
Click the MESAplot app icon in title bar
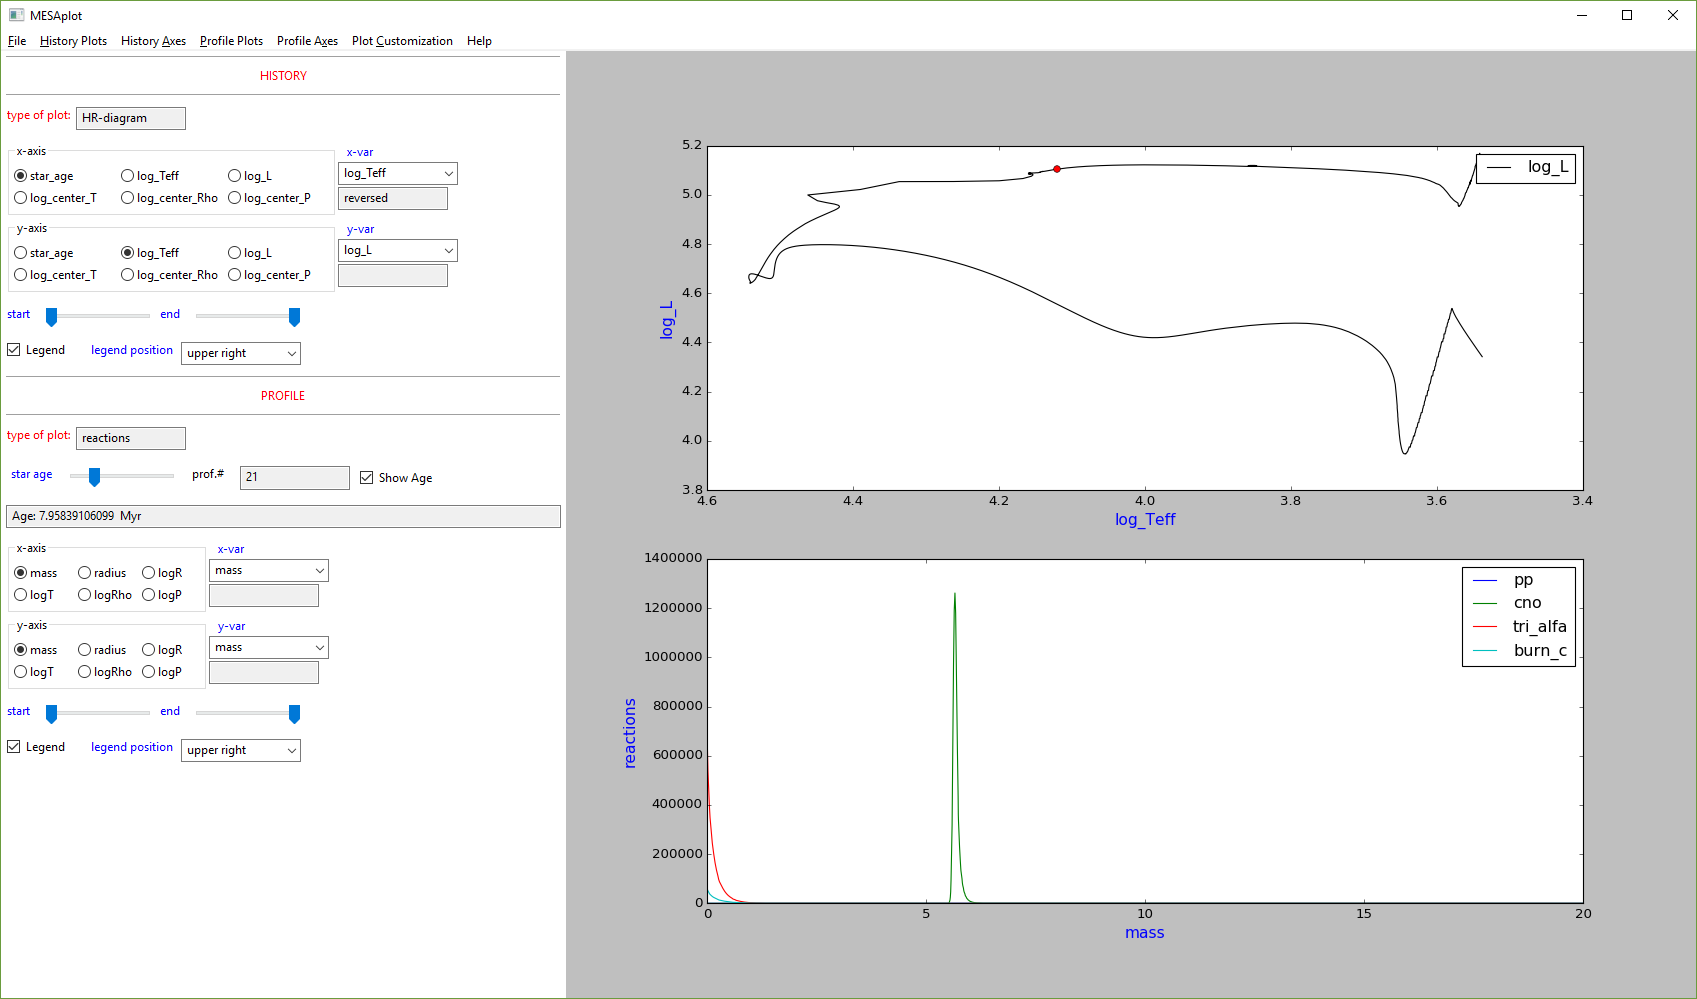16,15
